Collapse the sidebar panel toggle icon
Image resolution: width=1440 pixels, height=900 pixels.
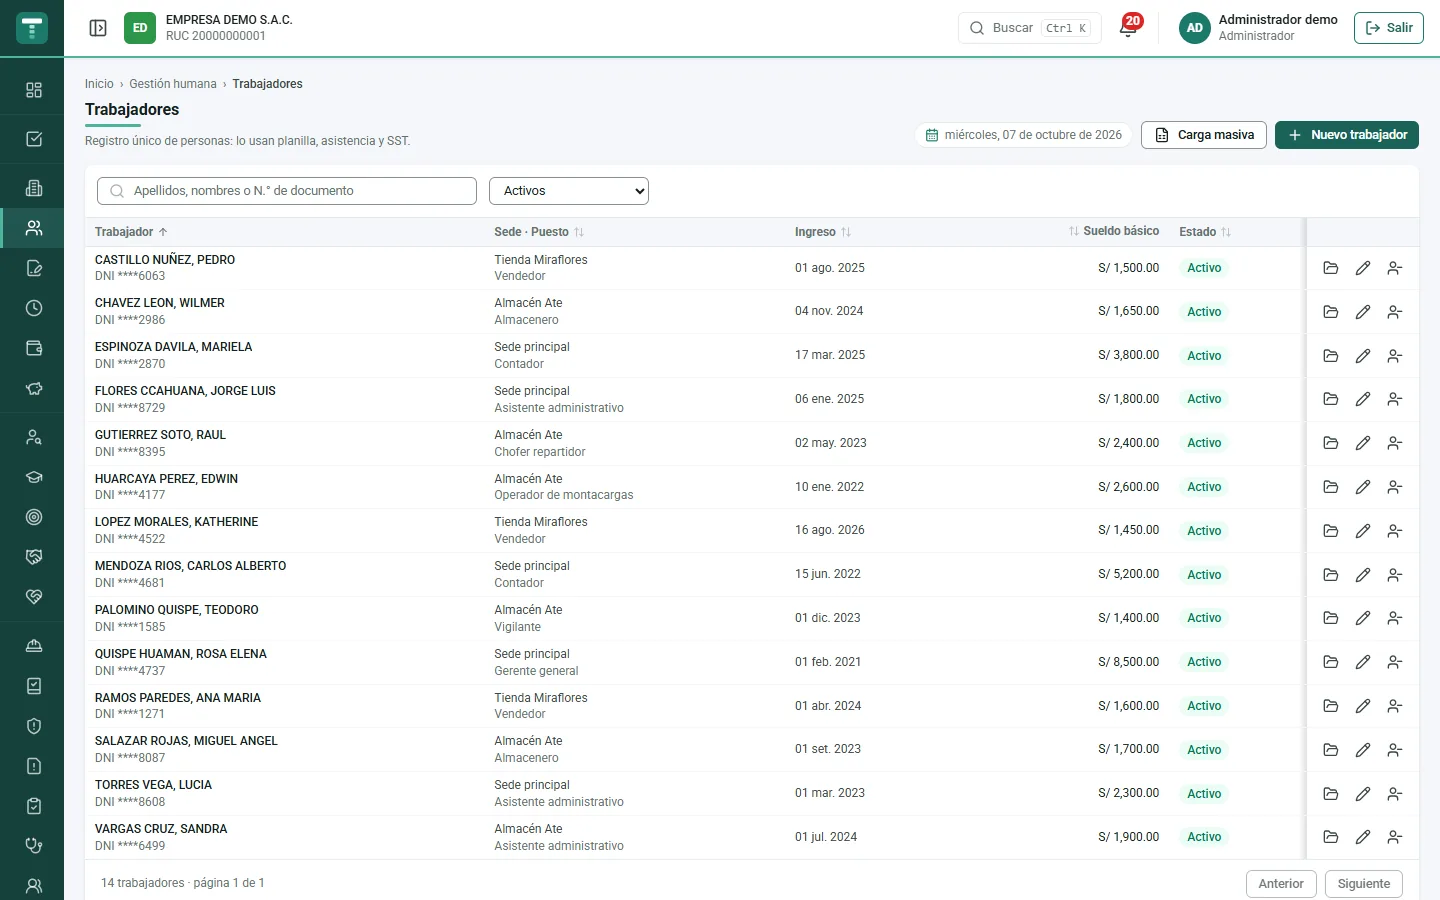pos(98,28)
